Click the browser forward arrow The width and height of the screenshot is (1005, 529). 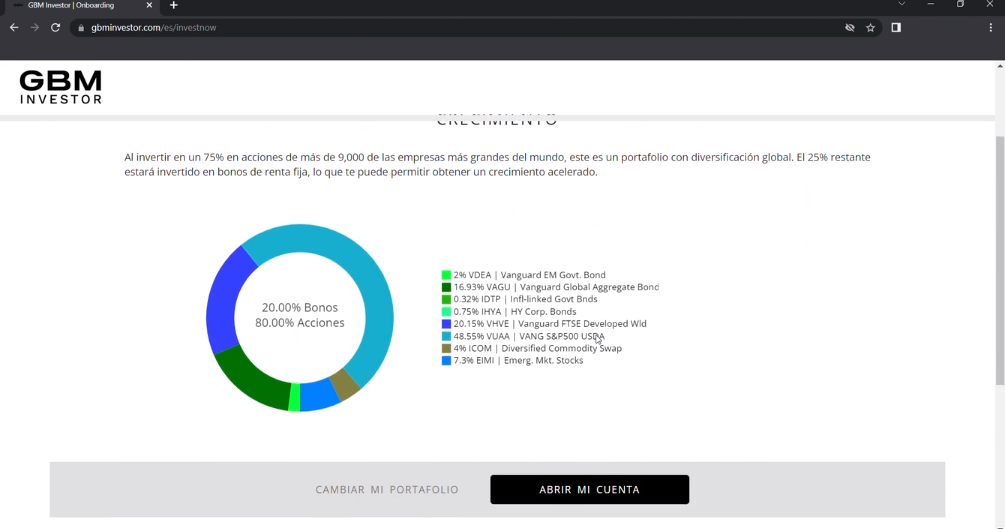pos(35,28)
